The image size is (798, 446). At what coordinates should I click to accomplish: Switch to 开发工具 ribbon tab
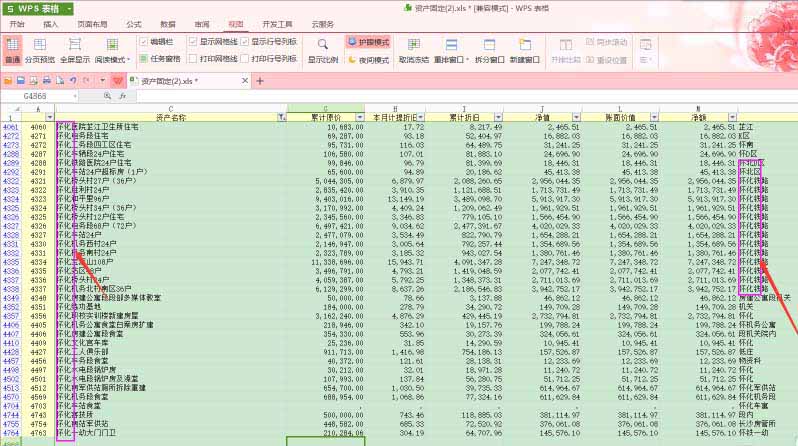(x=277, y=22)
